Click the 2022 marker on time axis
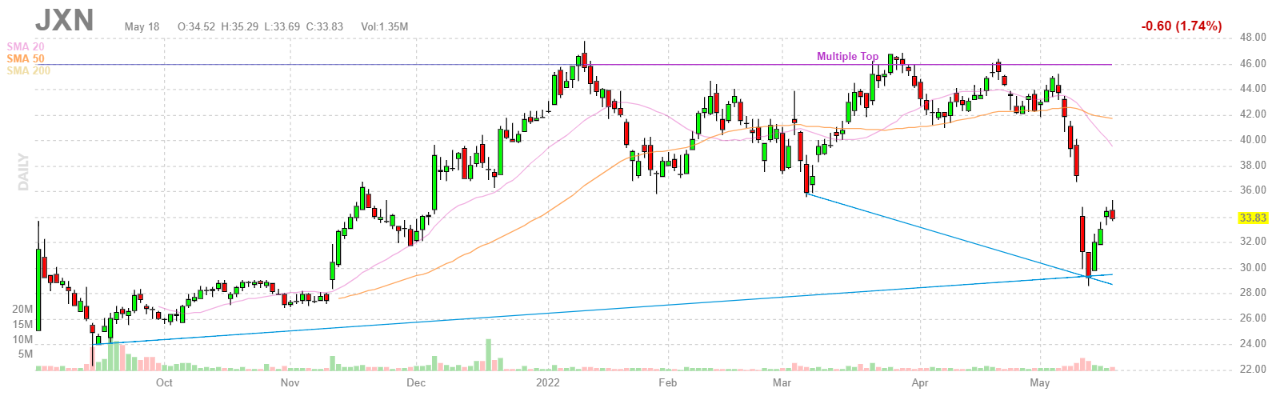Image resolution: width=1280 pixels, height=400 pixels. (x=547, y=382)
